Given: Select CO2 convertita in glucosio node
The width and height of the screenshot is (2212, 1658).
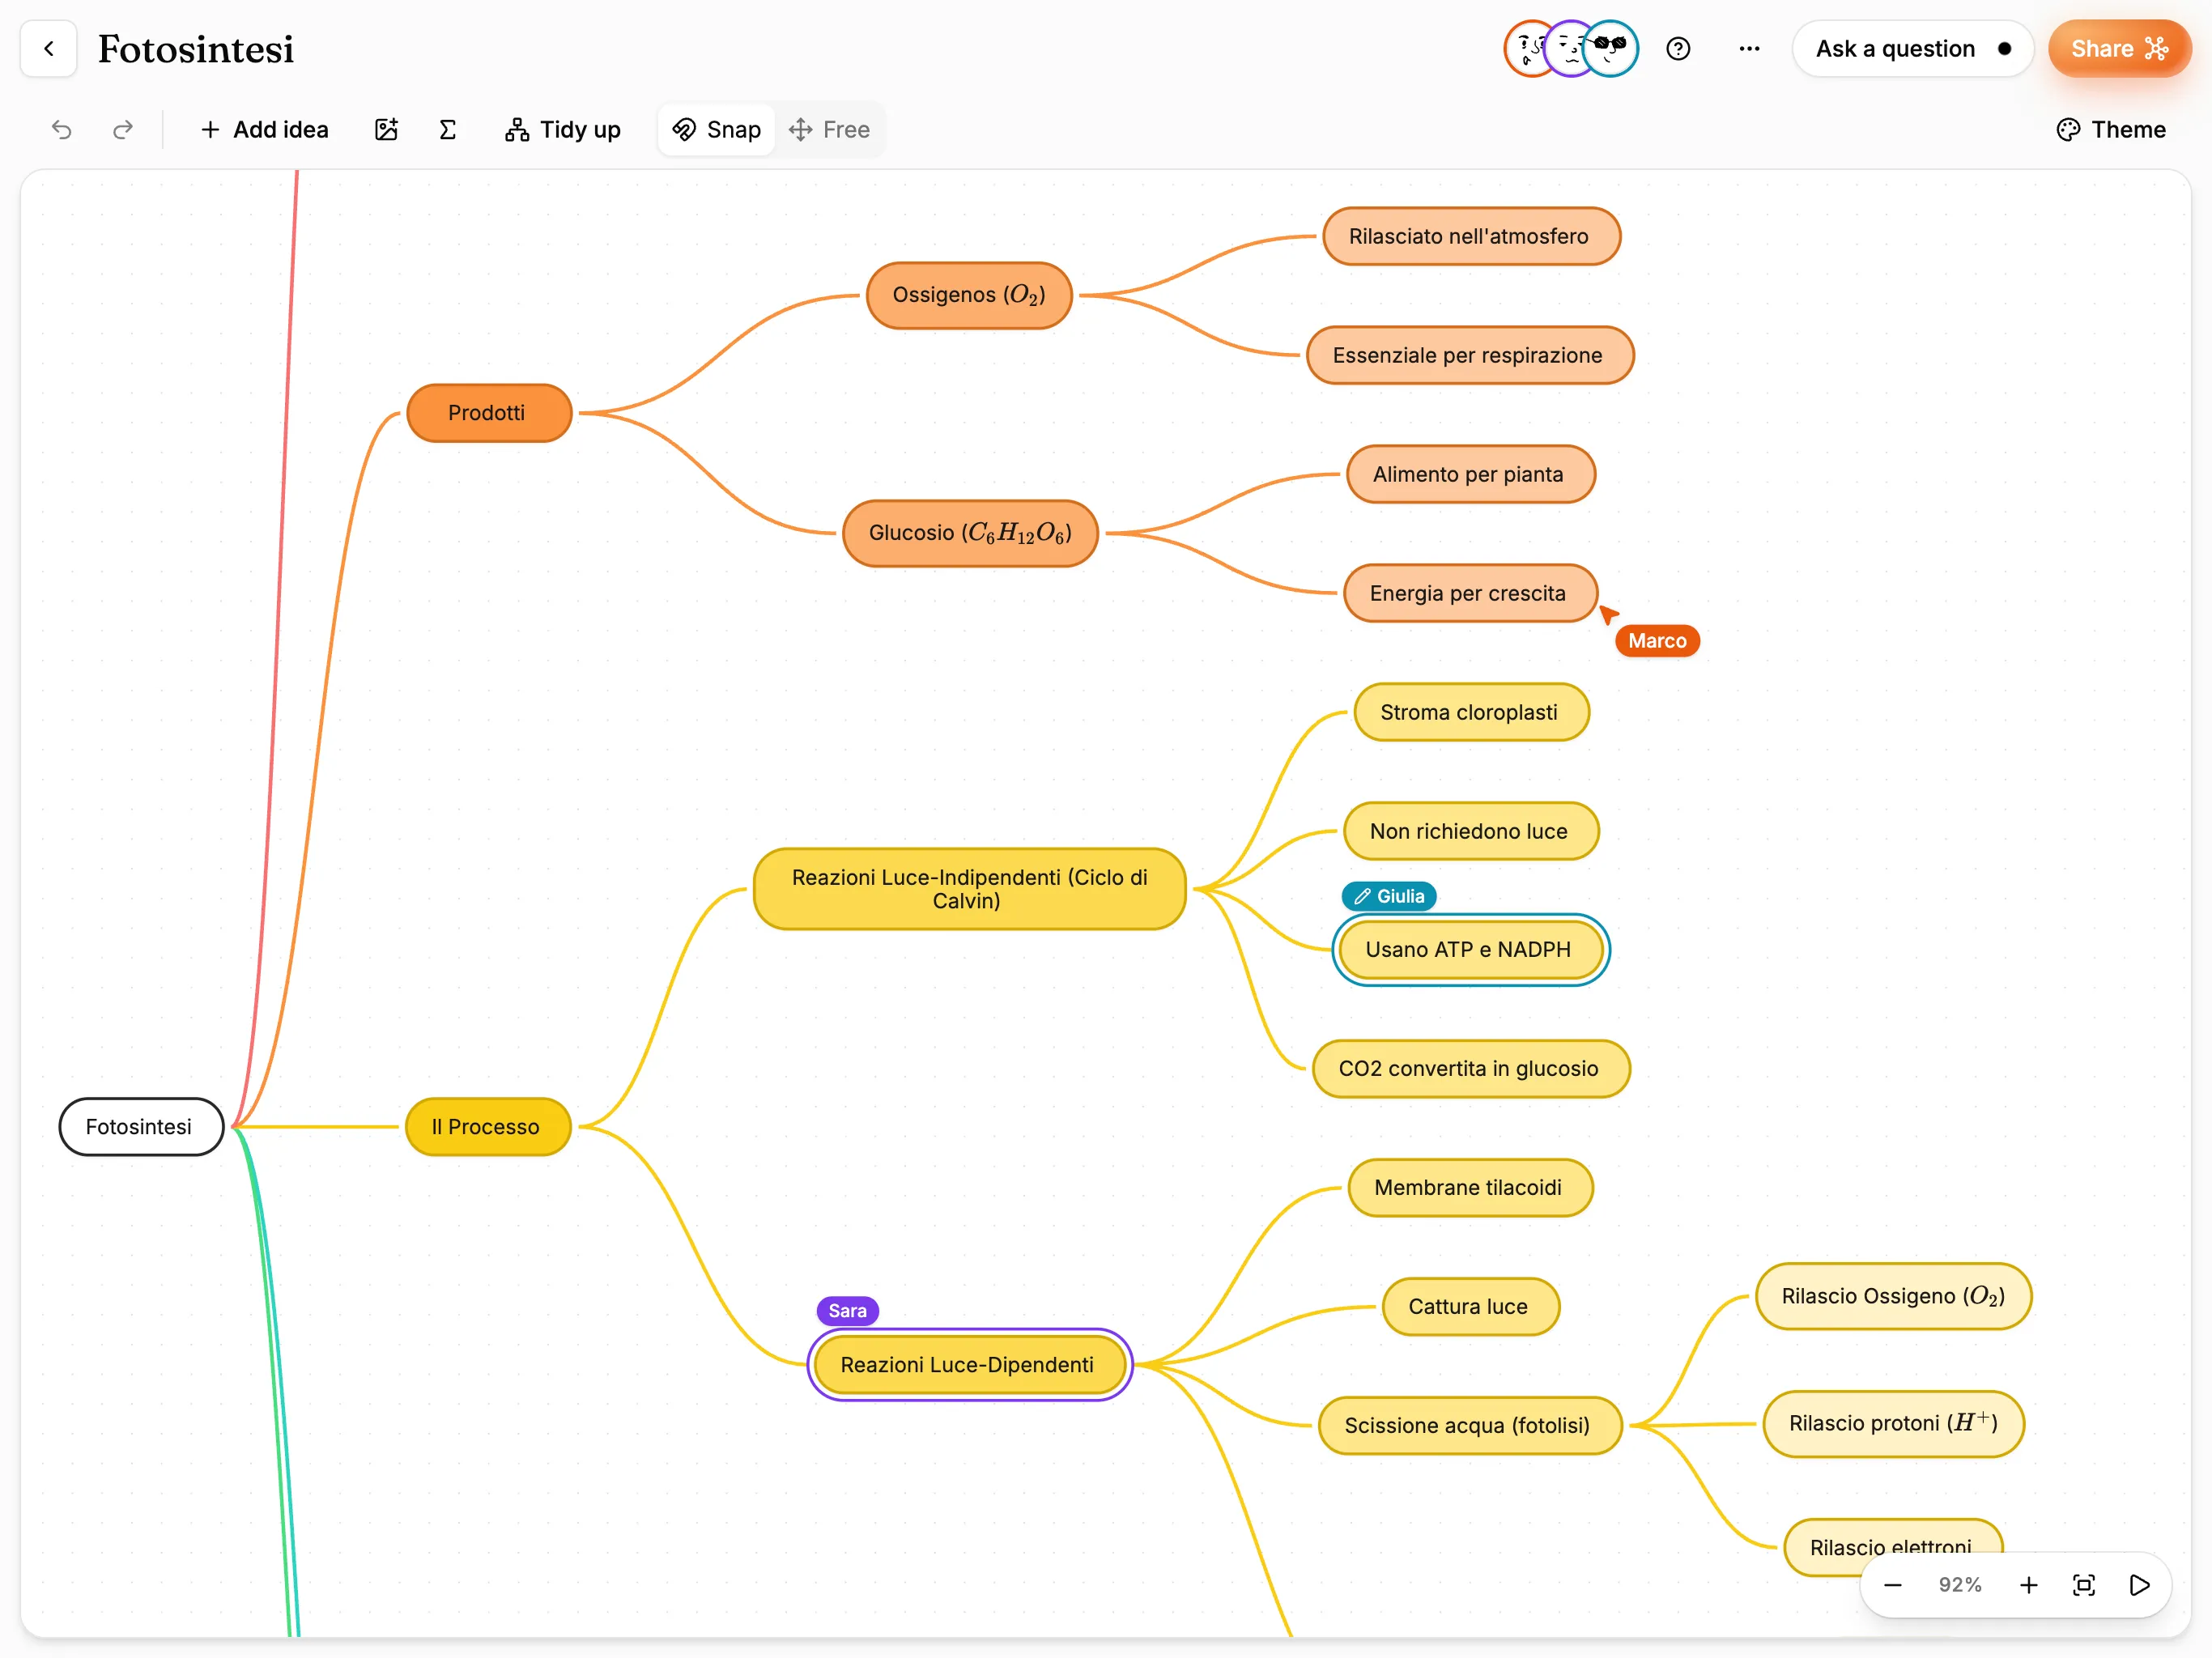Looking at the screenshot, I should [x=1470, y=1068].
